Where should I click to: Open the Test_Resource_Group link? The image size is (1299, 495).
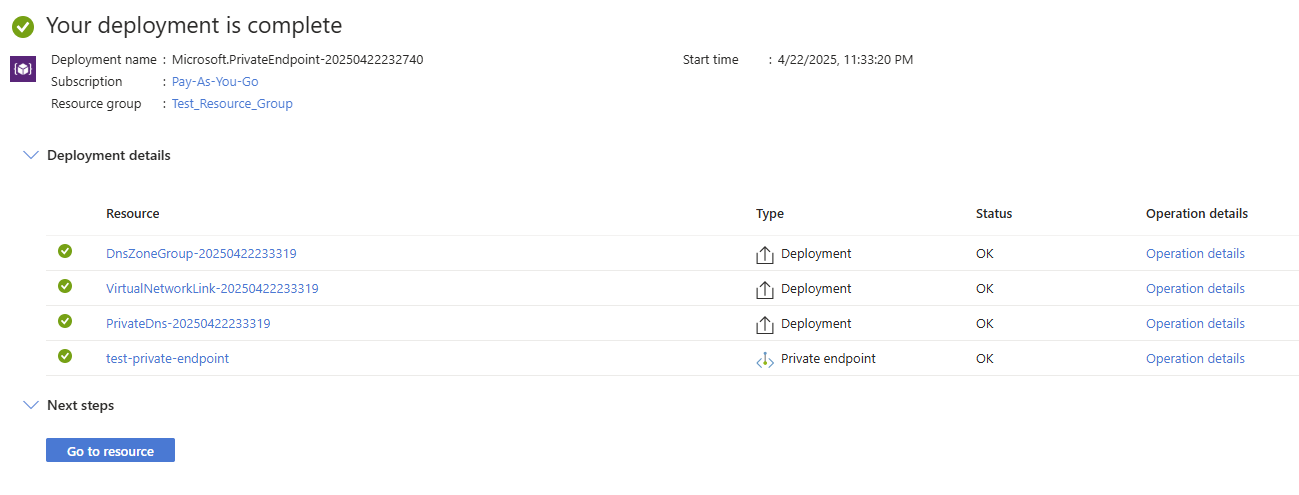coord(232,104)
